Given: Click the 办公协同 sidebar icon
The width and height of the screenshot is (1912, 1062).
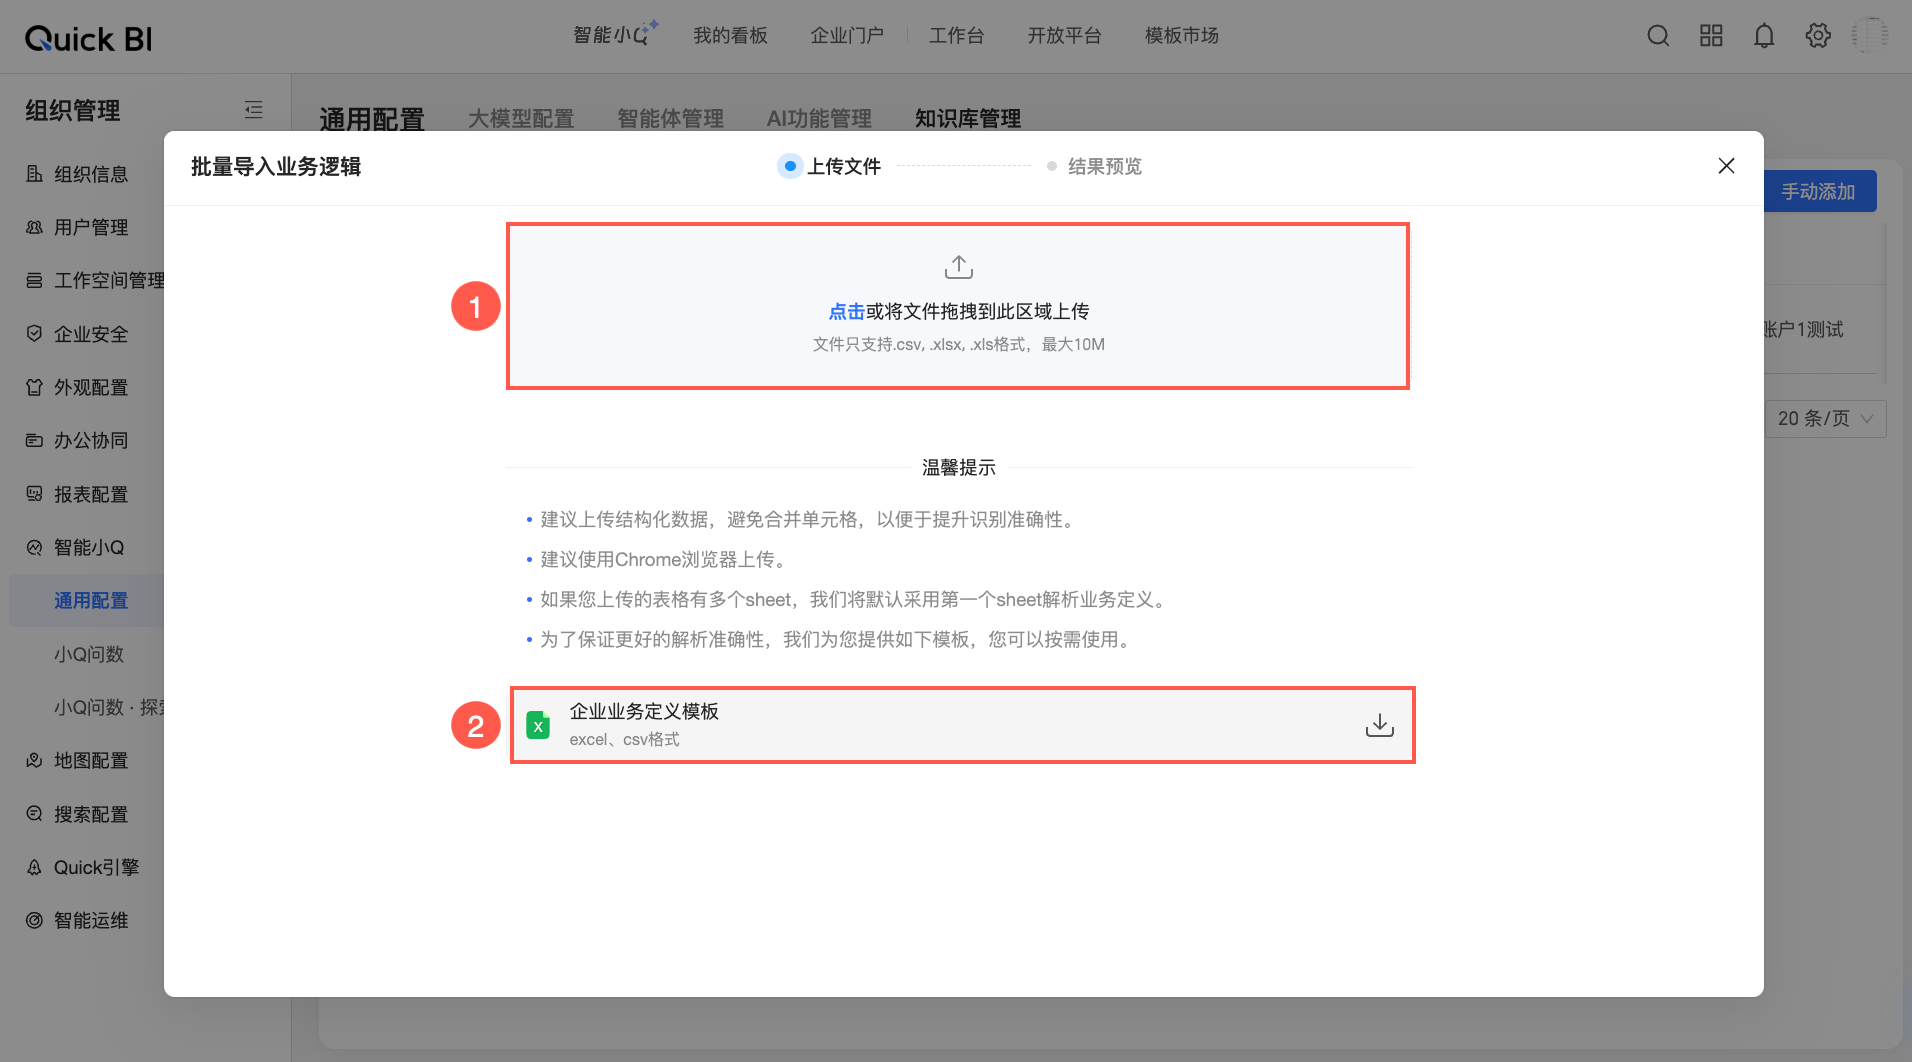Looking at the screenshot, I should [34, 440].
